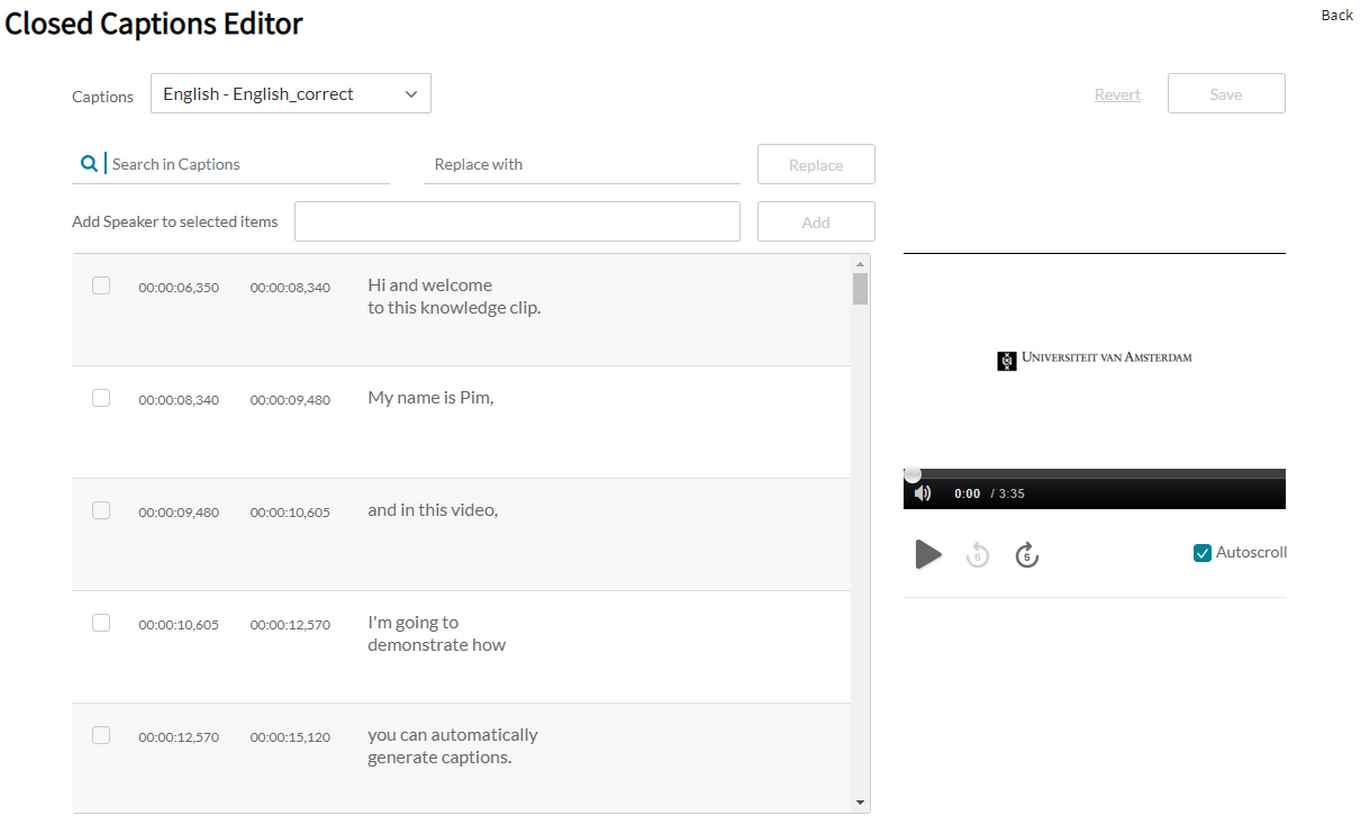Select the 'Hi and welcome' caption checkbox
Viewport: 1360px width, 824px height.
tap(100, 285)
